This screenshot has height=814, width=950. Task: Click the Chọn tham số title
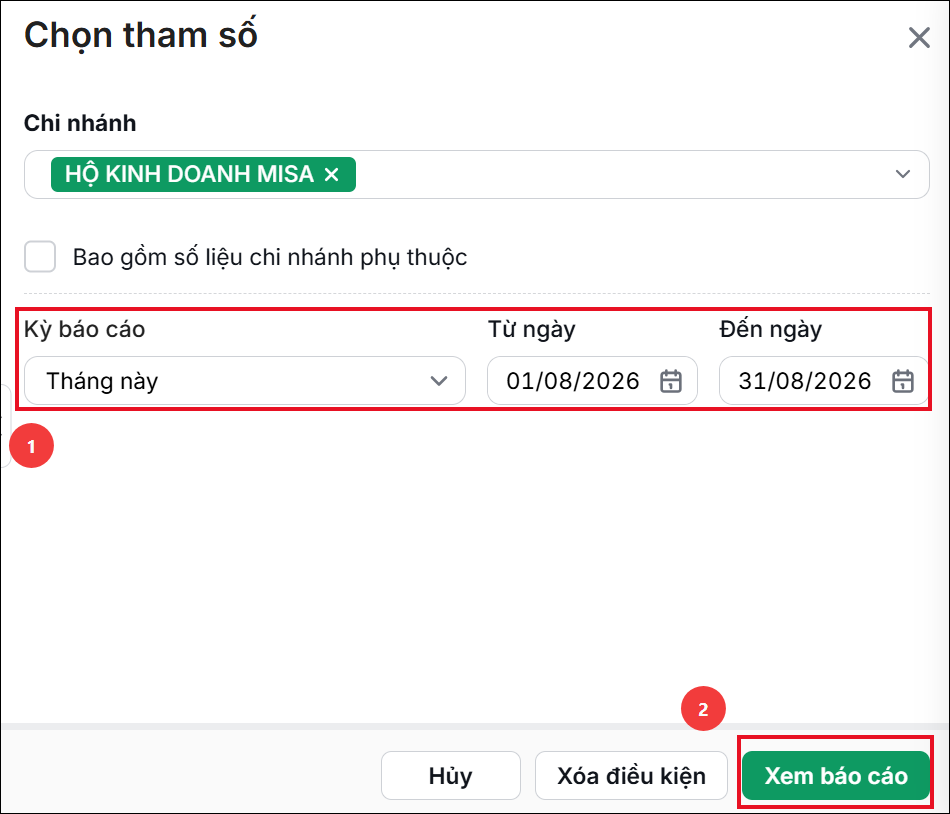tap(141, 35)
